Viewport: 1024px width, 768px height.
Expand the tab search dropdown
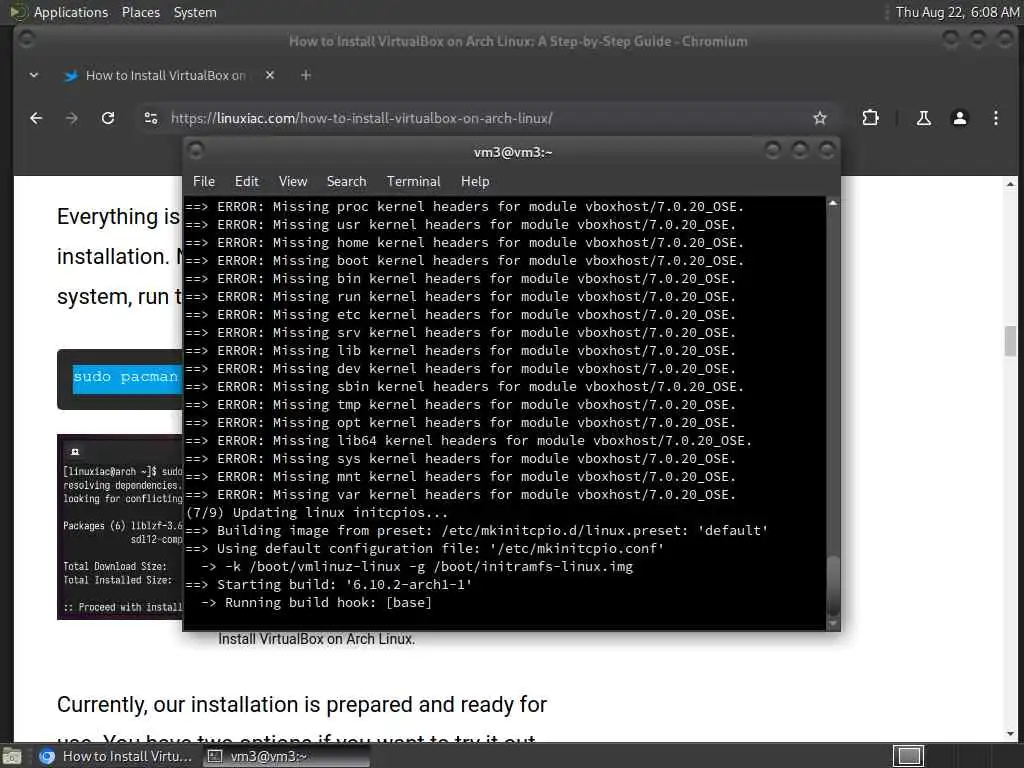(34, 75)
